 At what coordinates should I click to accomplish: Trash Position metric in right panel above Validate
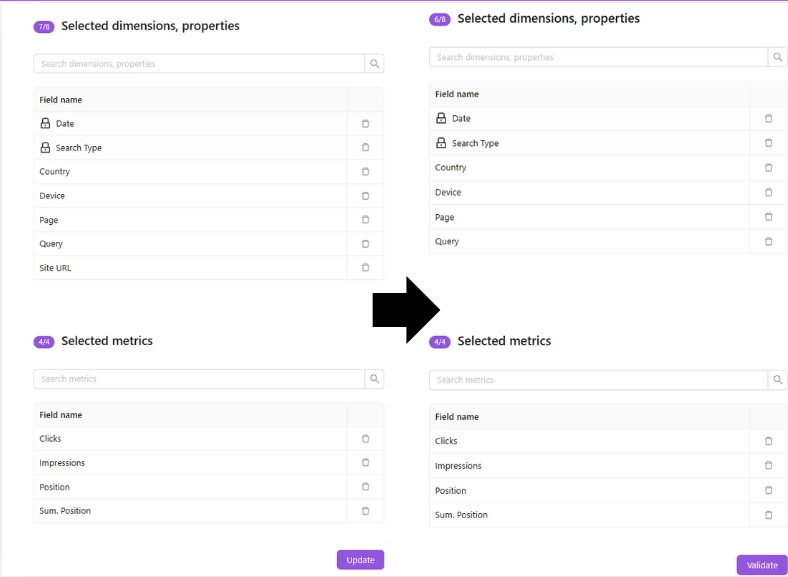(x=768, y=490)
